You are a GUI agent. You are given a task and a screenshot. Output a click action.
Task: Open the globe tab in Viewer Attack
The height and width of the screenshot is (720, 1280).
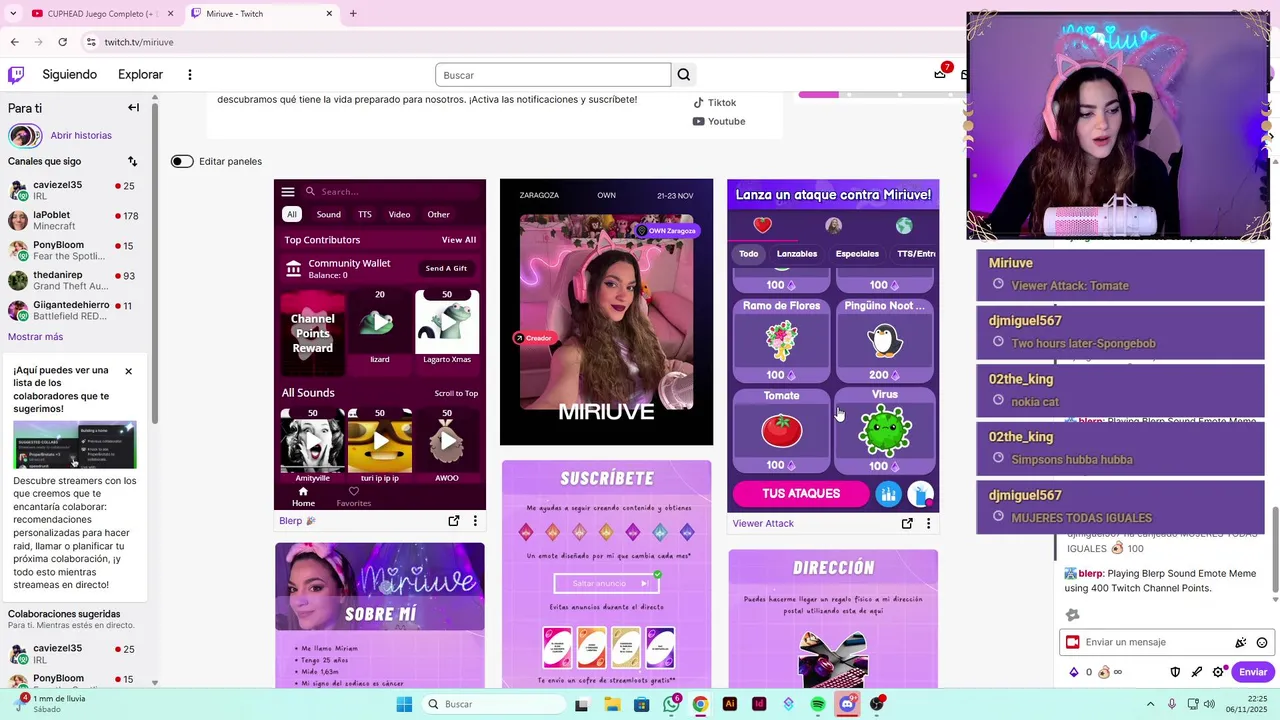pyautogui.click(x=904, y=225)
